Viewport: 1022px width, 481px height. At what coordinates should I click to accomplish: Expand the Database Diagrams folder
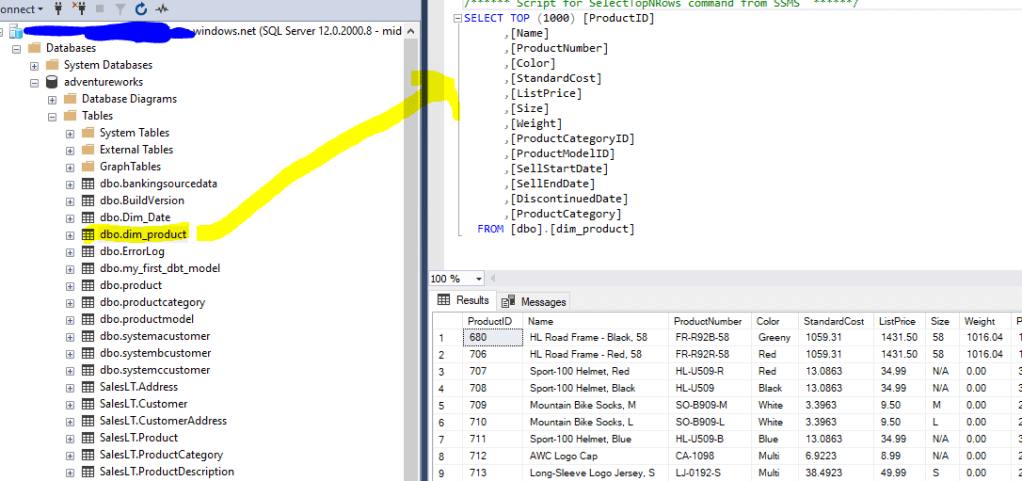[x=52, y=99]
